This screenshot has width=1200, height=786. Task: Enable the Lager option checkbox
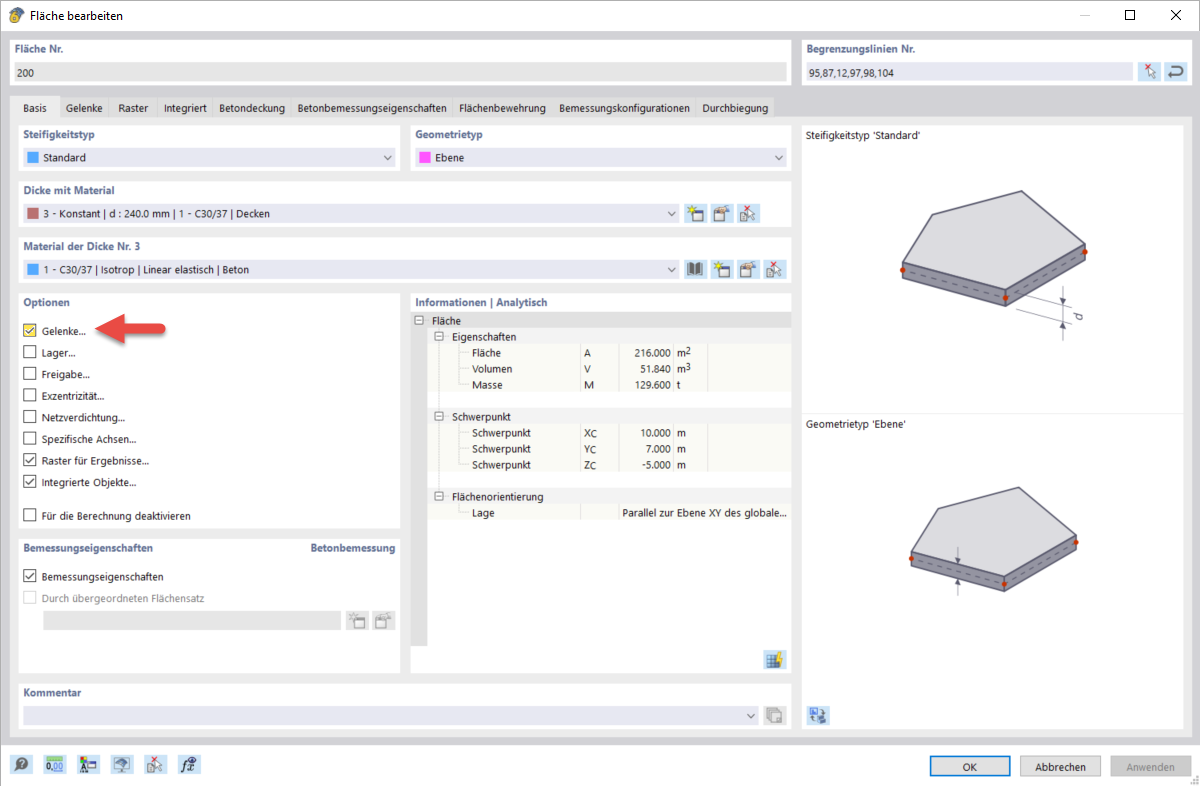point(30,352)
